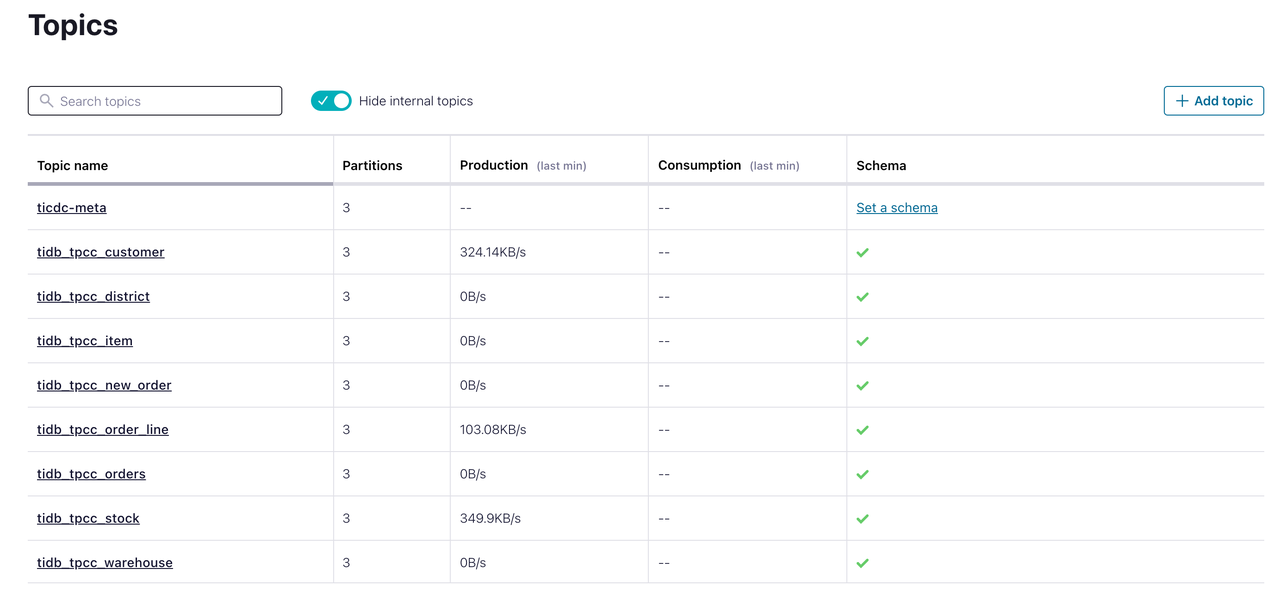Click the Schema column header
The height and width of the screenshot is (599, 1280).
pyautogui.click(x=881, y=166)
